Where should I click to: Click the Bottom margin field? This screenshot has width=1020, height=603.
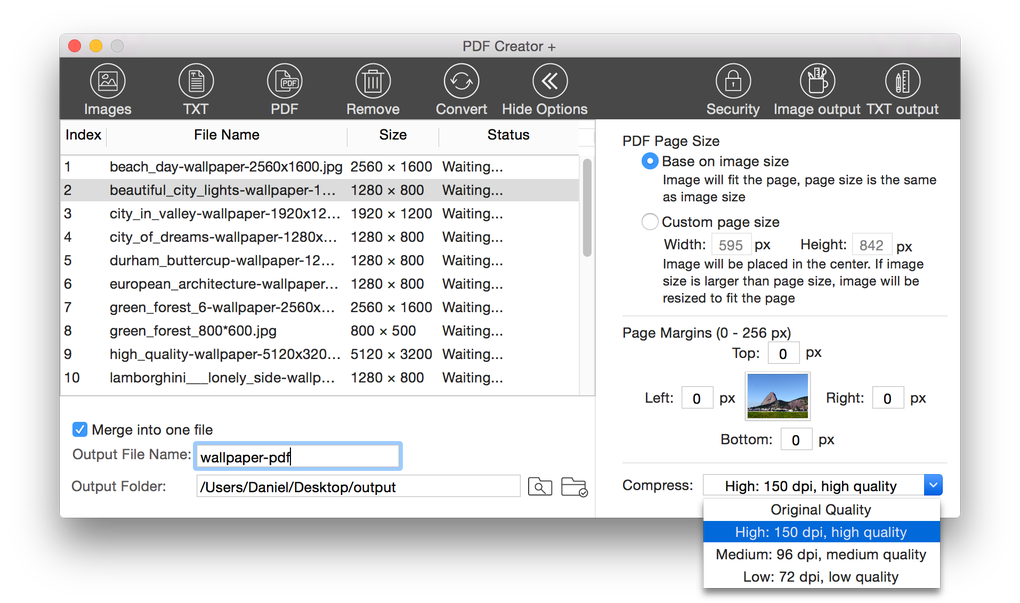796,440
